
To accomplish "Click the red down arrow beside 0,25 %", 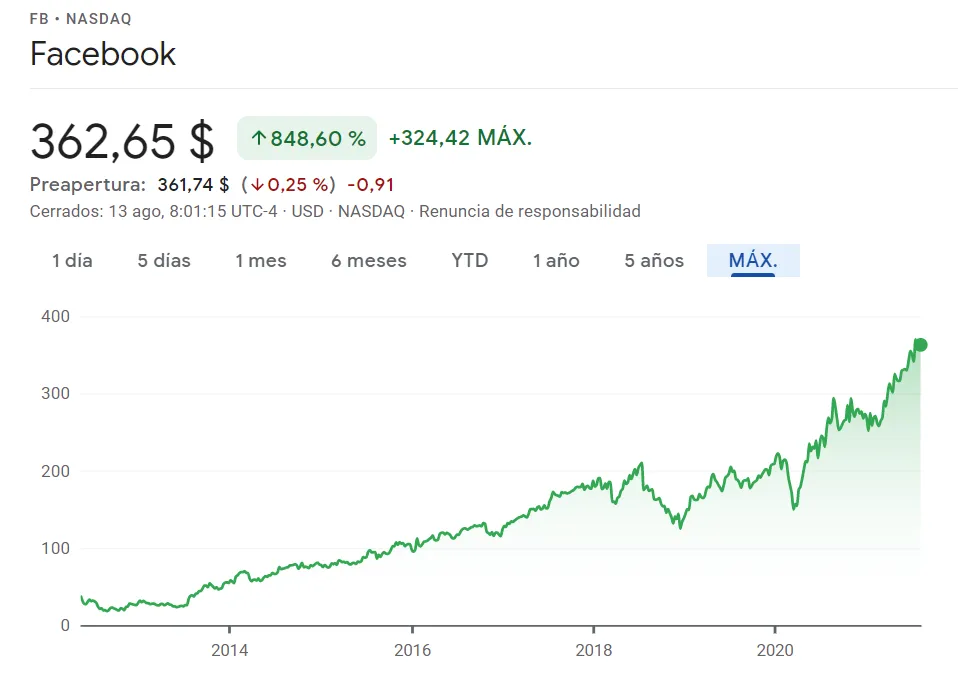I will click(258, 184).
